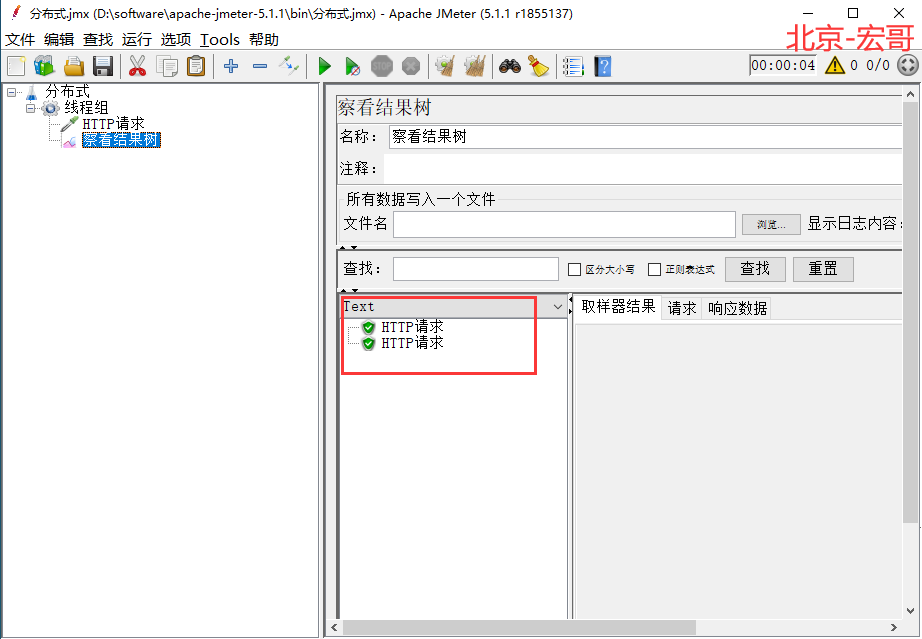The width and height of the screenshot is (922, 639).
Task: Click the Open file folder icon
Action: pos(74,66)
